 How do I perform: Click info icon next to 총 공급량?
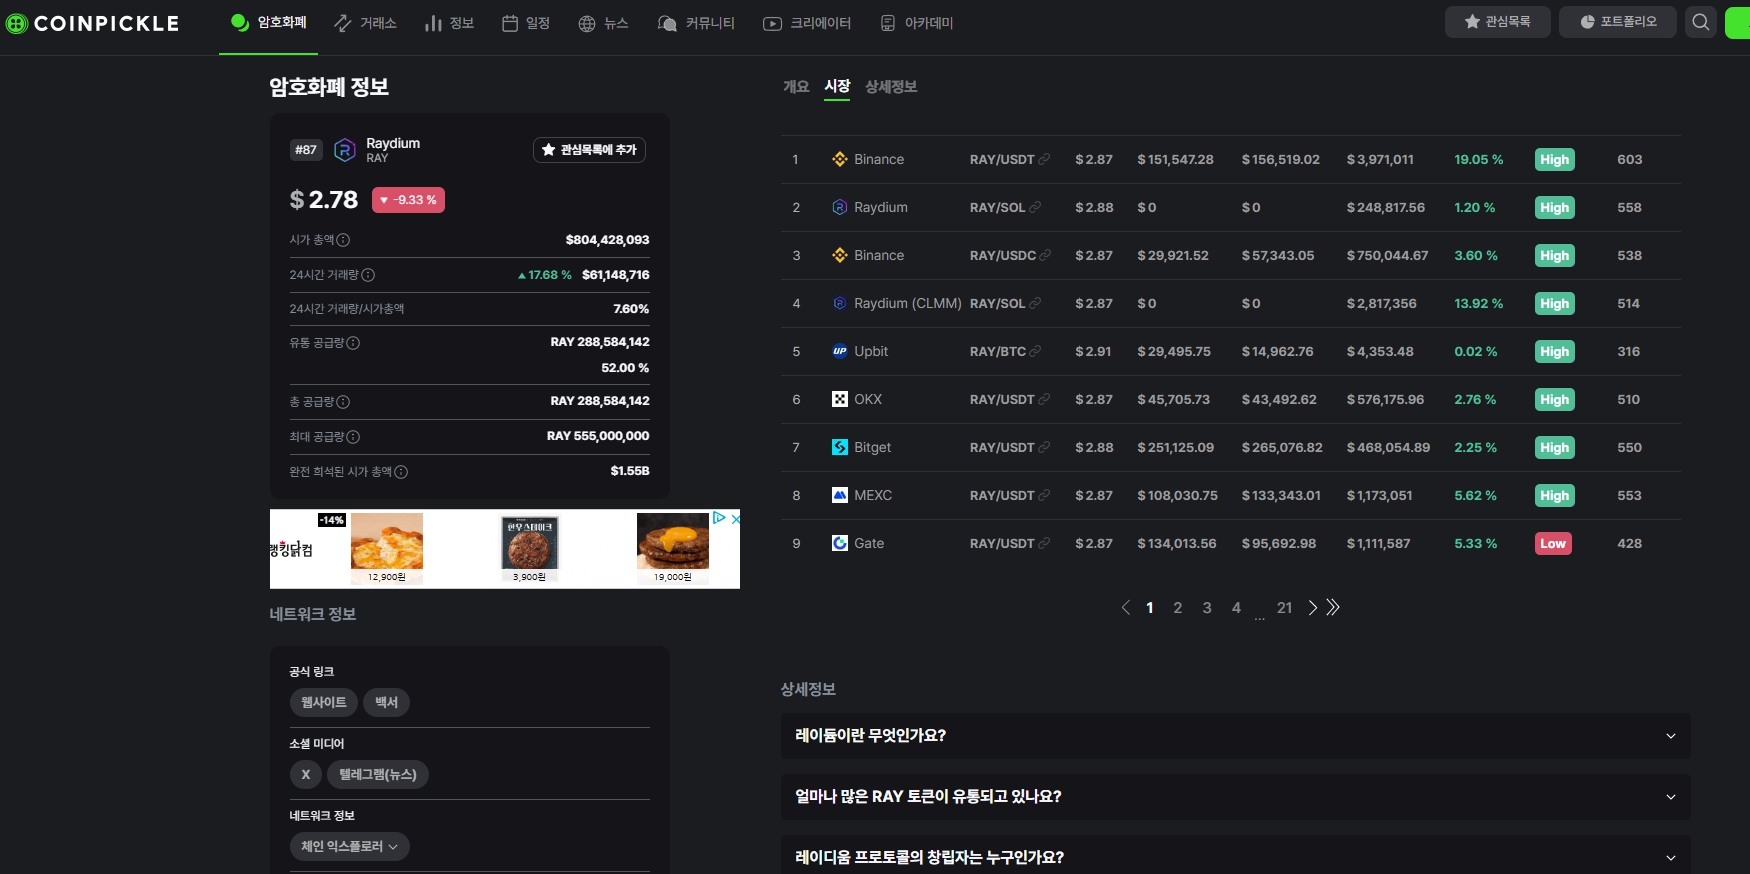pos(343,402)
